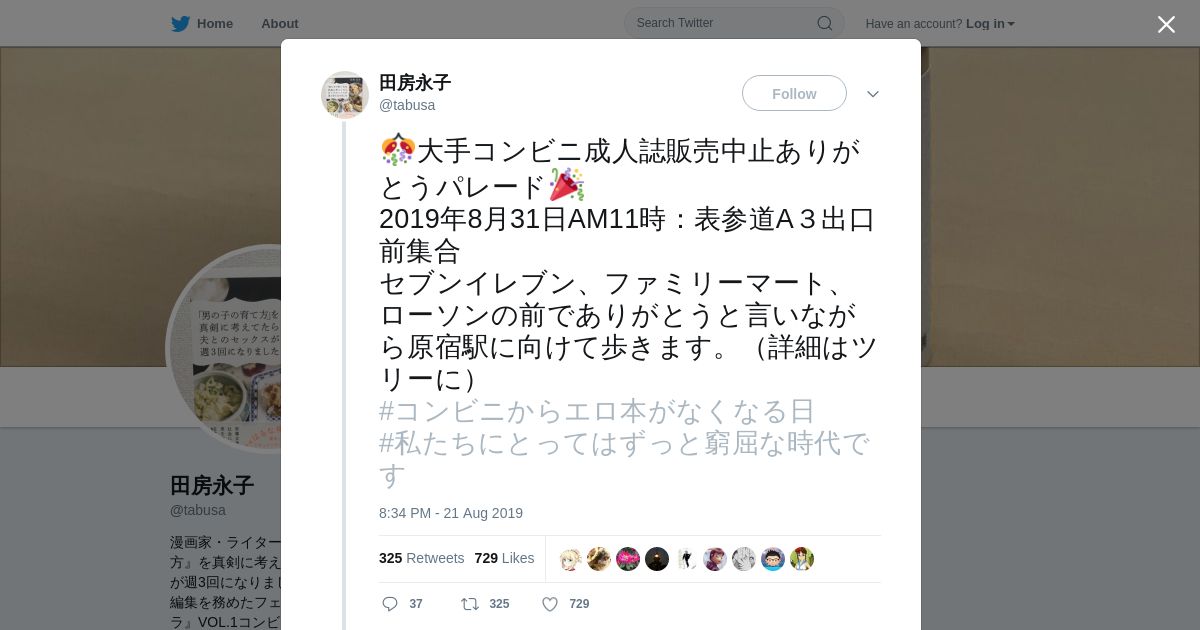Open the tweet timestamp 8:34 PM link
This screenshot has width=1200, height=630.
tap(451, 513)
